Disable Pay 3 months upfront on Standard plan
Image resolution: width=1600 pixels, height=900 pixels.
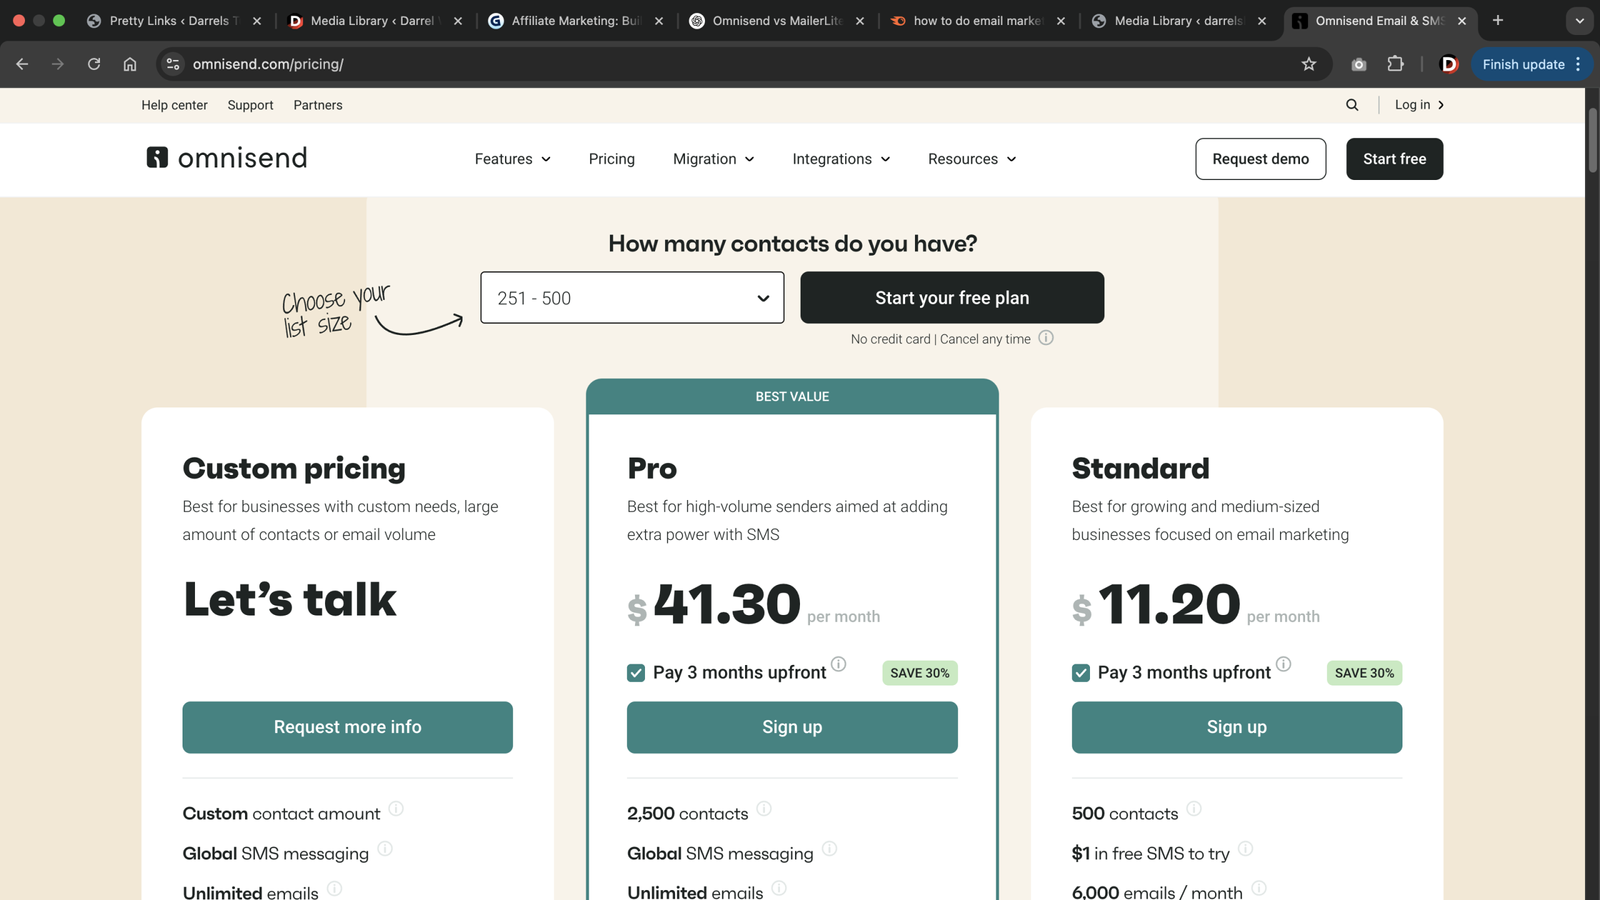1081,672
